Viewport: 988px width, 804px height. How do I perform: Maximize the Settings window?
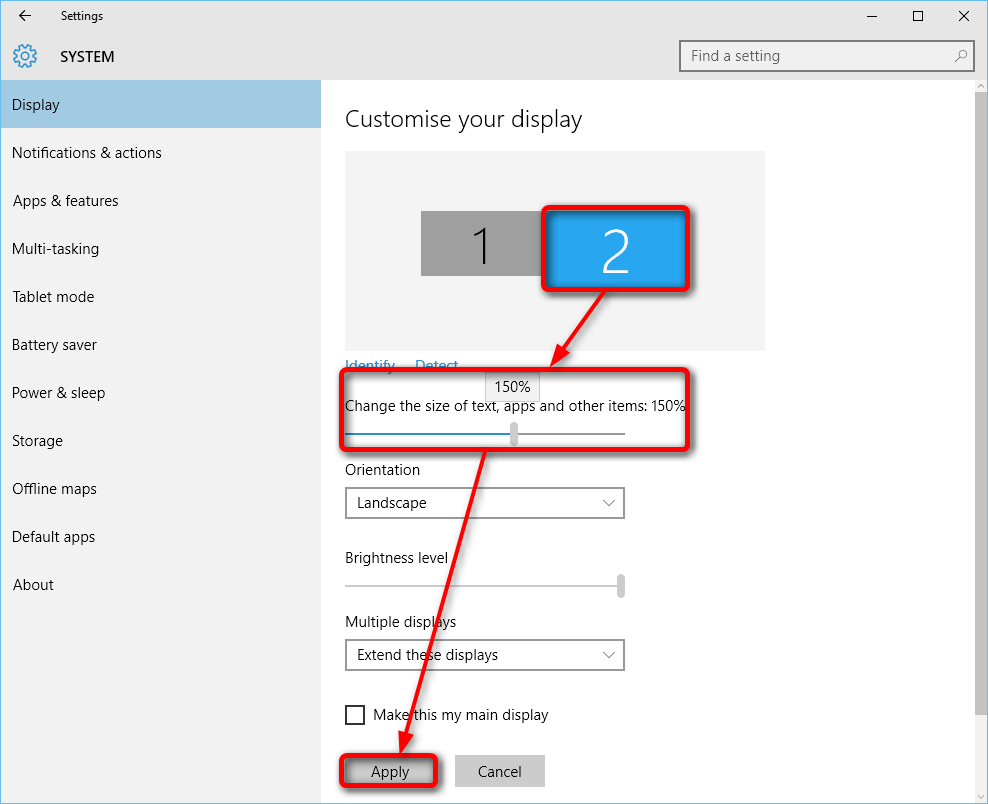(918, 16)
